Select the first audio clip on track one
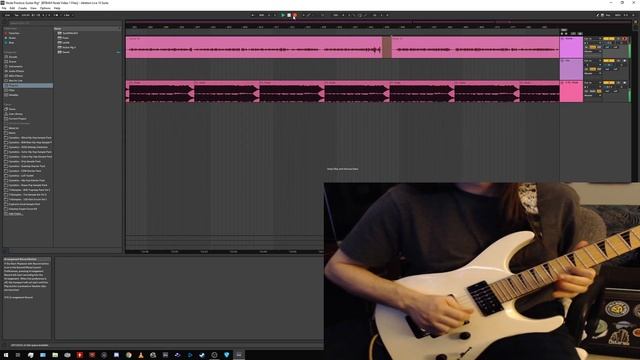The height and width of the screenshot is (360, 640). [253, 47]
